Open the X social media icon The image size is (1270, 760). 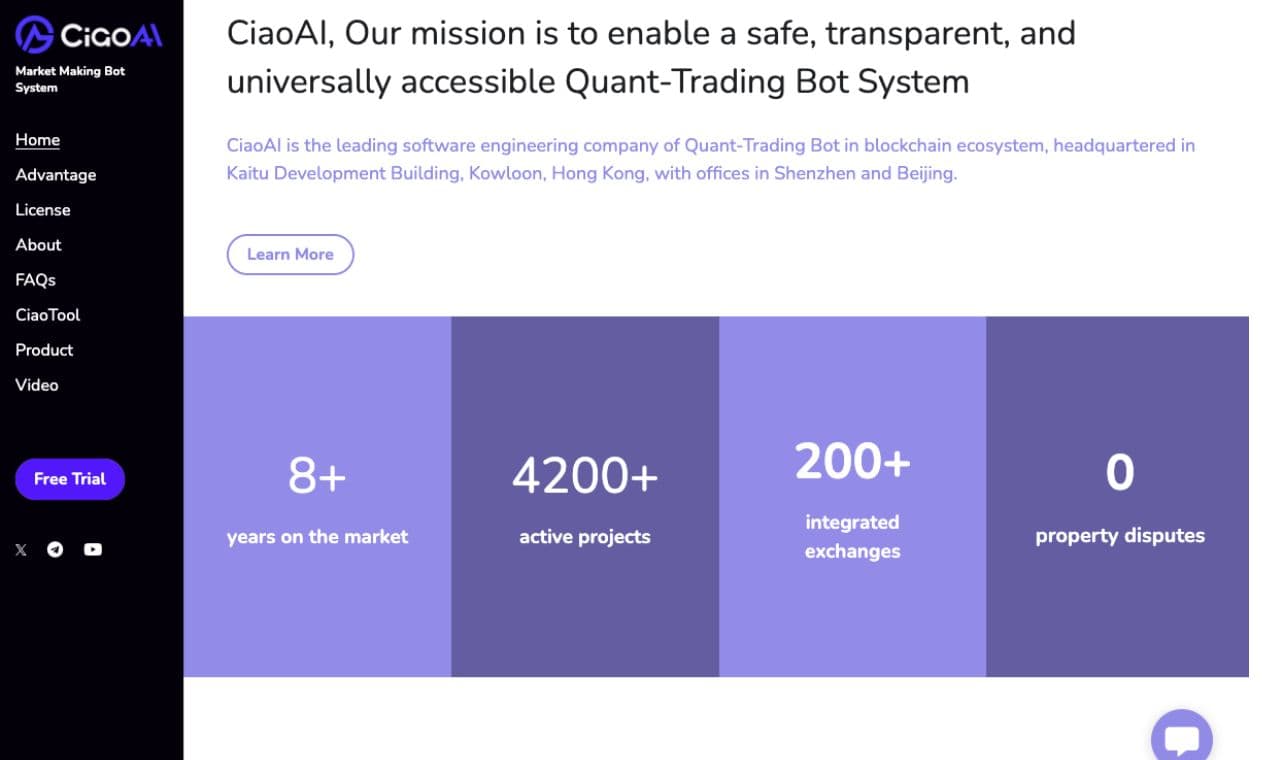point(21,549)
